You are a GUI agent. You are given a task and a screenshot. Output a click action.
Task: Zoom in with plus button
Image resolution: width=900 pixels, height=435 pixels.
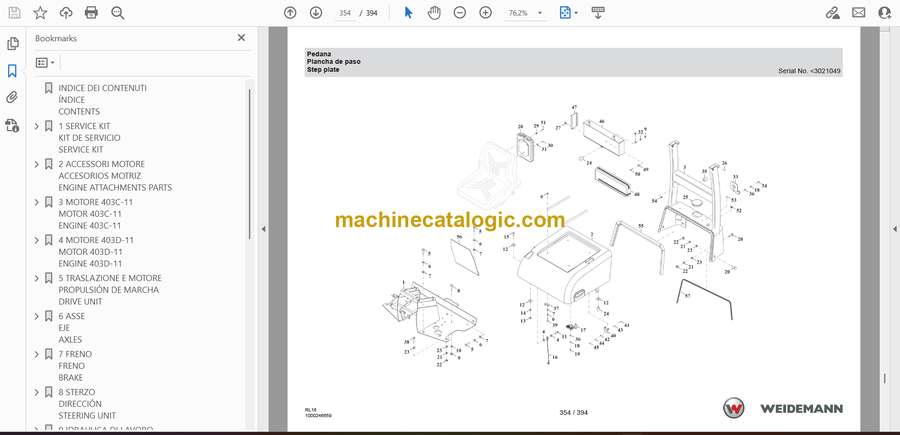point(486,13)
